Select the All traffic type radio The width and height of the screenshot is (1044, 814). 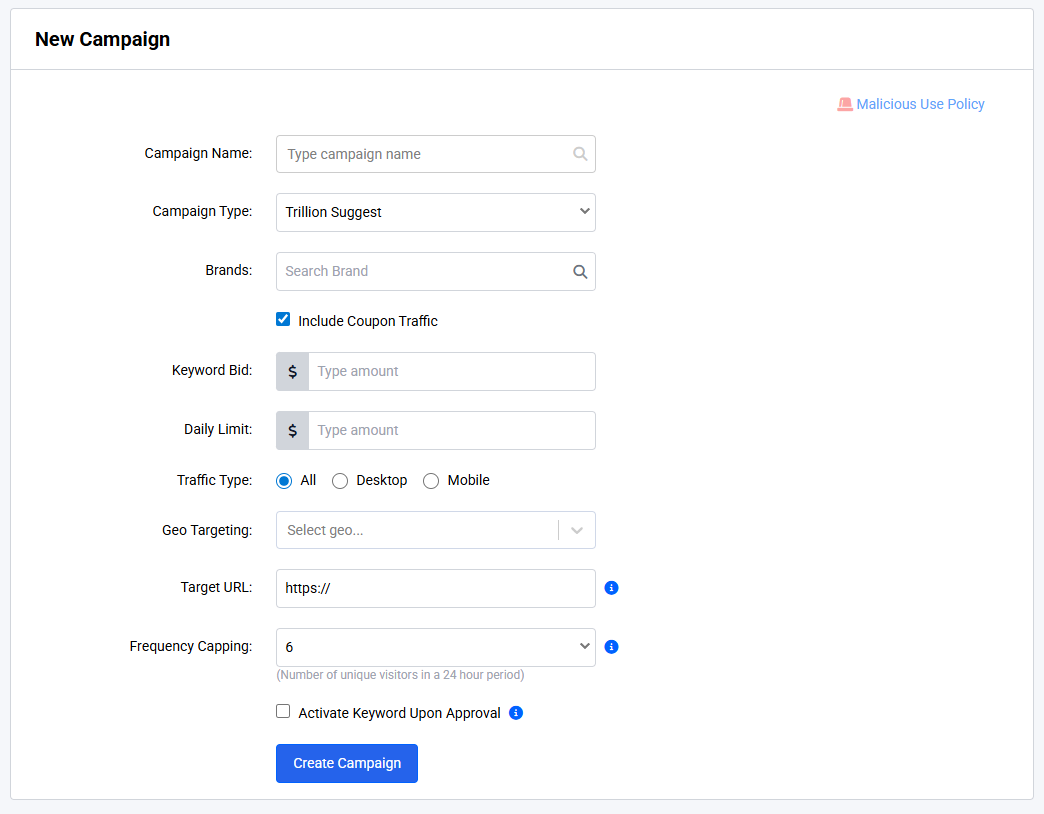[x=284, y=481]
